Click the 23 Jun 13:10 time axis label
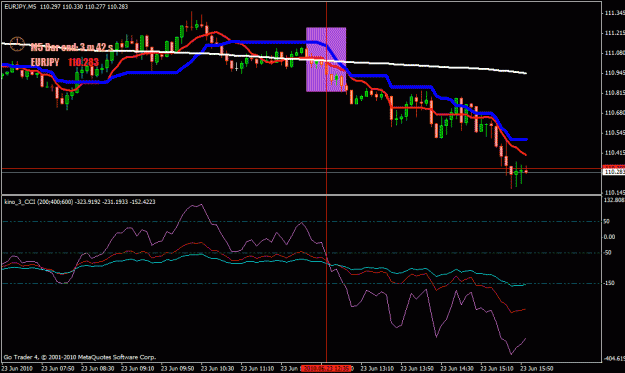625x373 pixels. pyautogui.click(x=377, y=369)
